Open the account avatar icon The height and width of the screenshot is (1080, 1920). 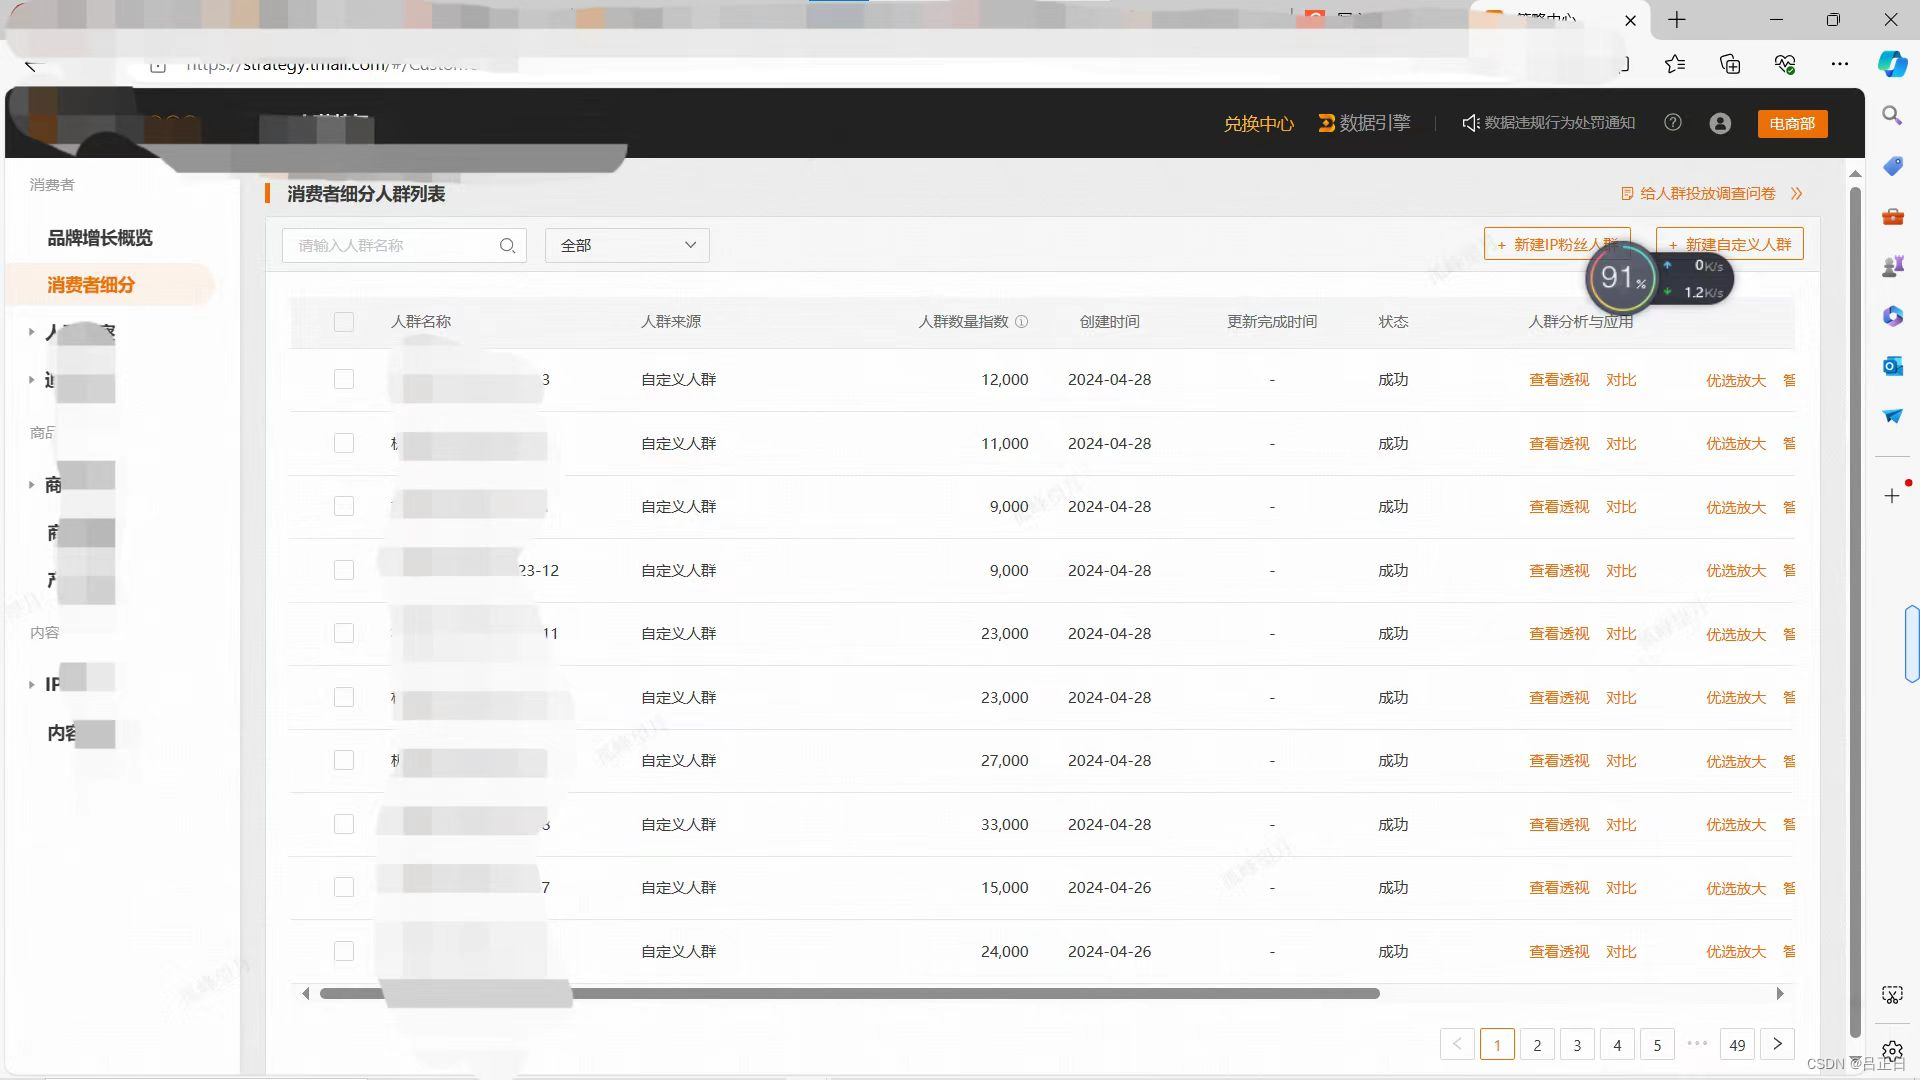click(1720, 123)
